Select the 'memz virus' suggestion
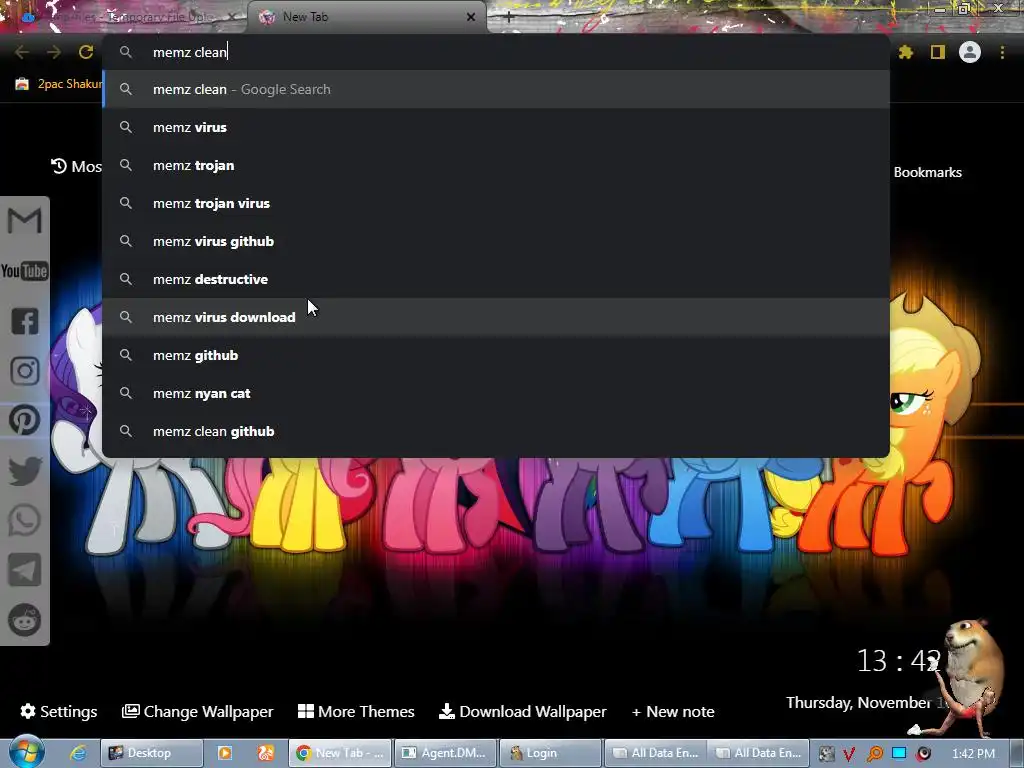This screenshot has height=768, width=1024. pos(496,127)
